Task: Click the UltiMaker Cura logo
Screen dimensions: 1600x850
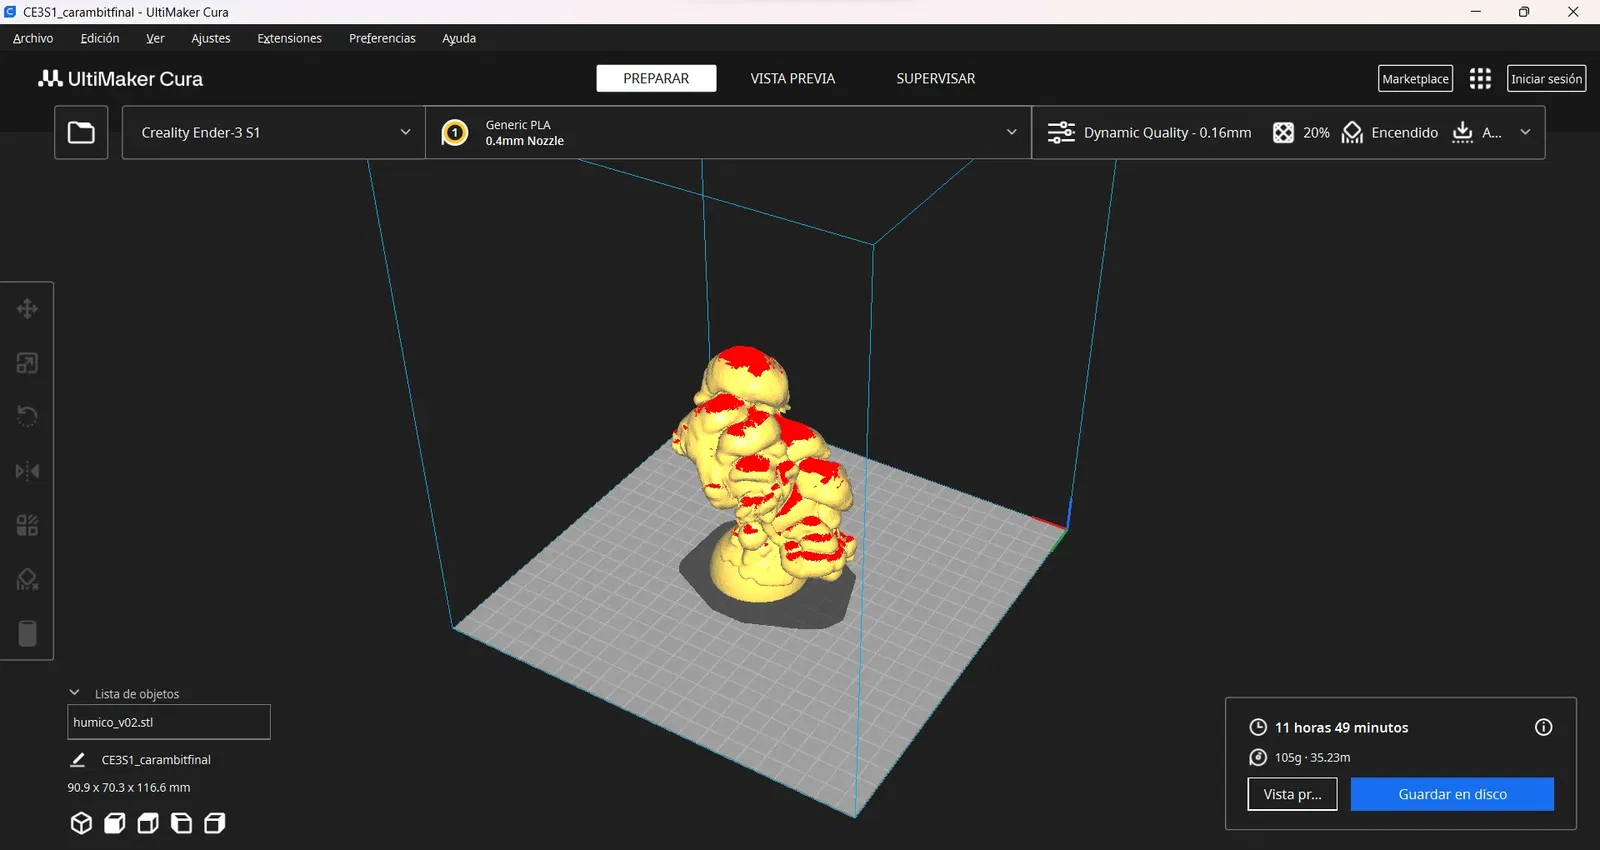Action: 120,79
